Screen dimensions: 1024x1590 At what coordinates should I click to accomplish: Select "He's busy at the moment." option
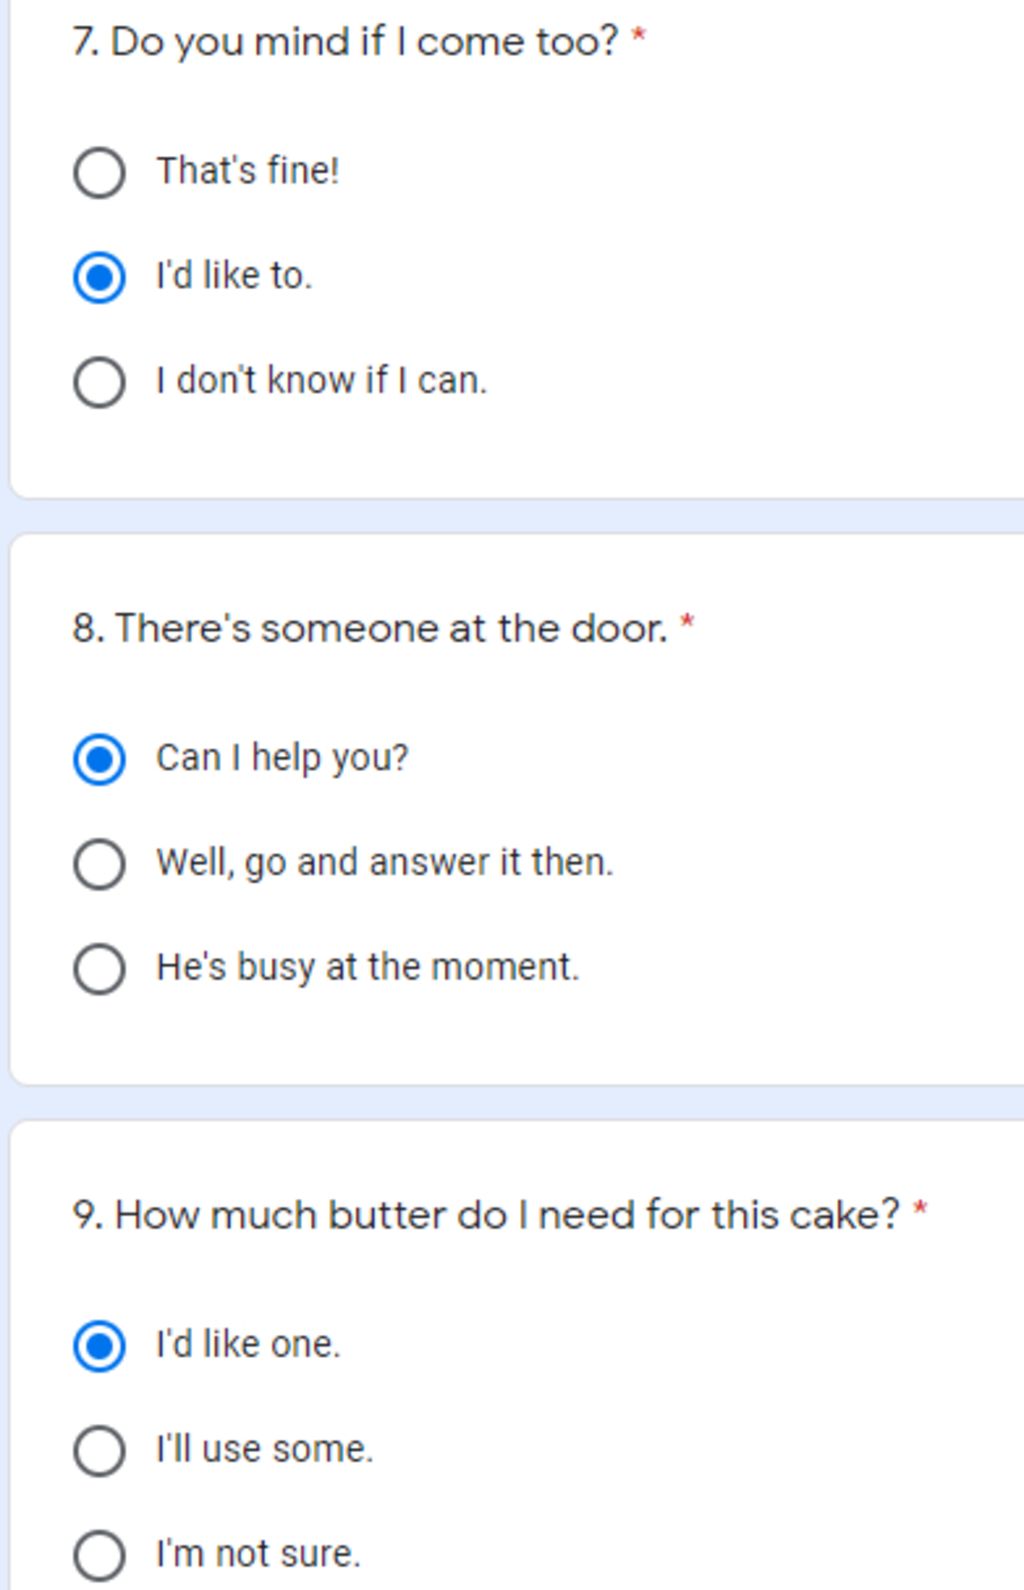point(99,968)
